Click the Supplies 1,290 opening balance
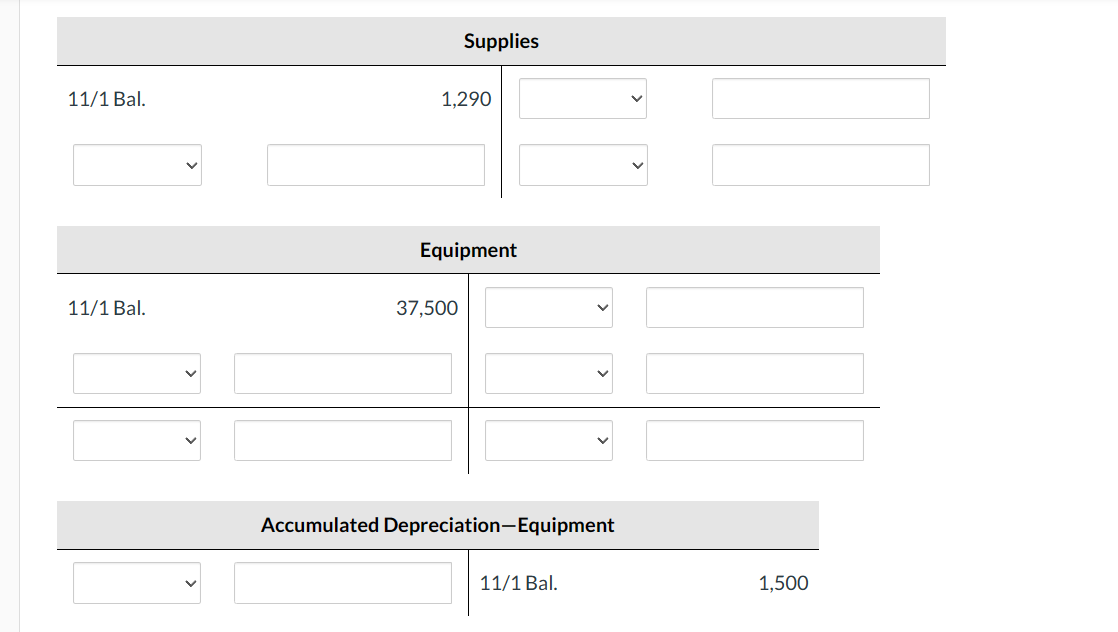 coord(465,99)
